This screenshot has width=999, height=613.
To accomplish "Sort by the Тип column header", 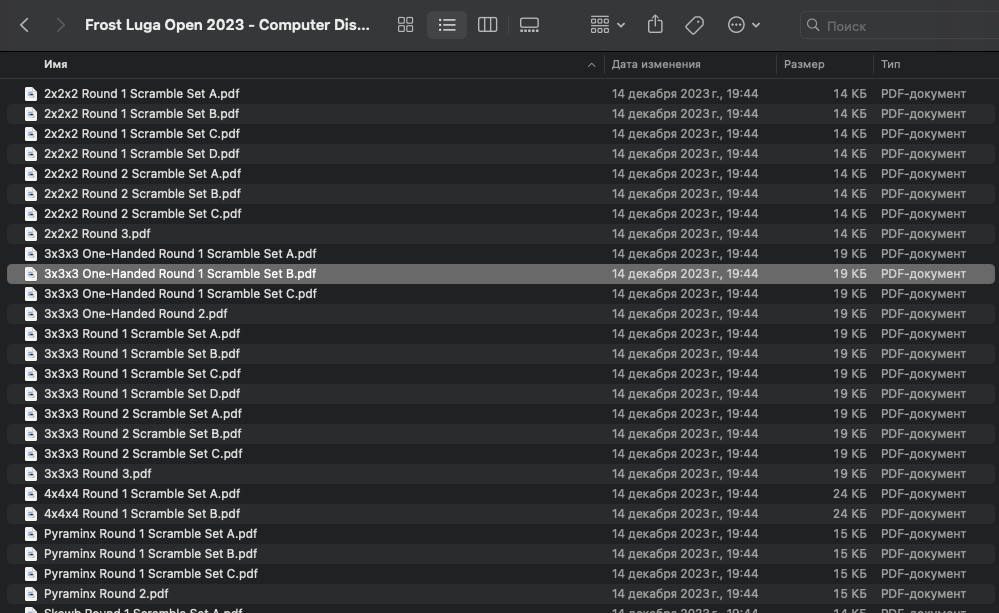I will pos(890,64).
